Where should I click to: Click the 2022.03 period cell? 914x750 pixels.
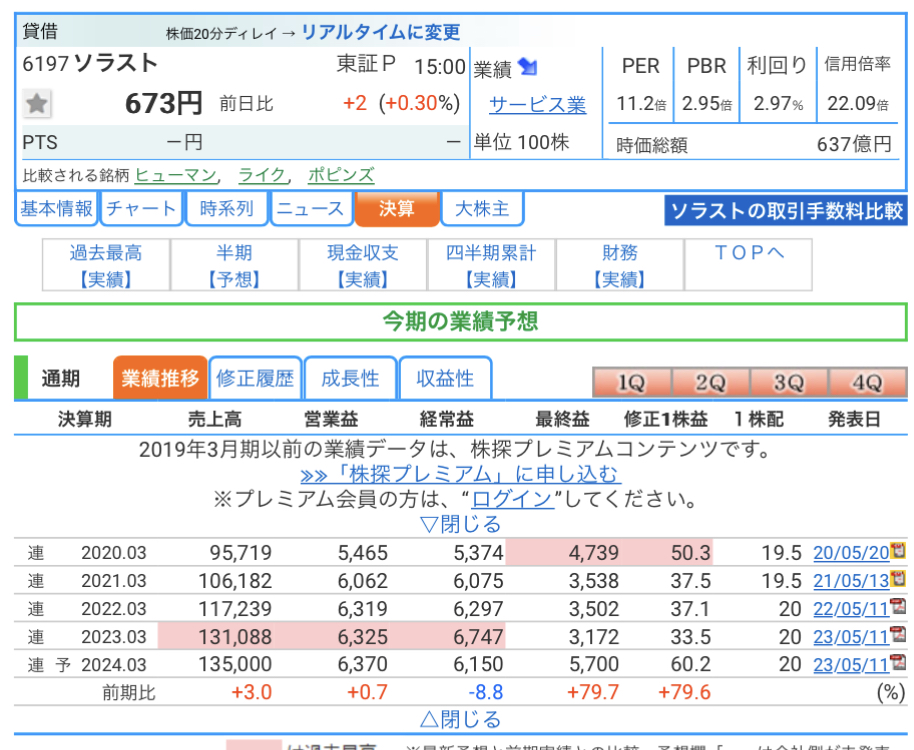114,608
